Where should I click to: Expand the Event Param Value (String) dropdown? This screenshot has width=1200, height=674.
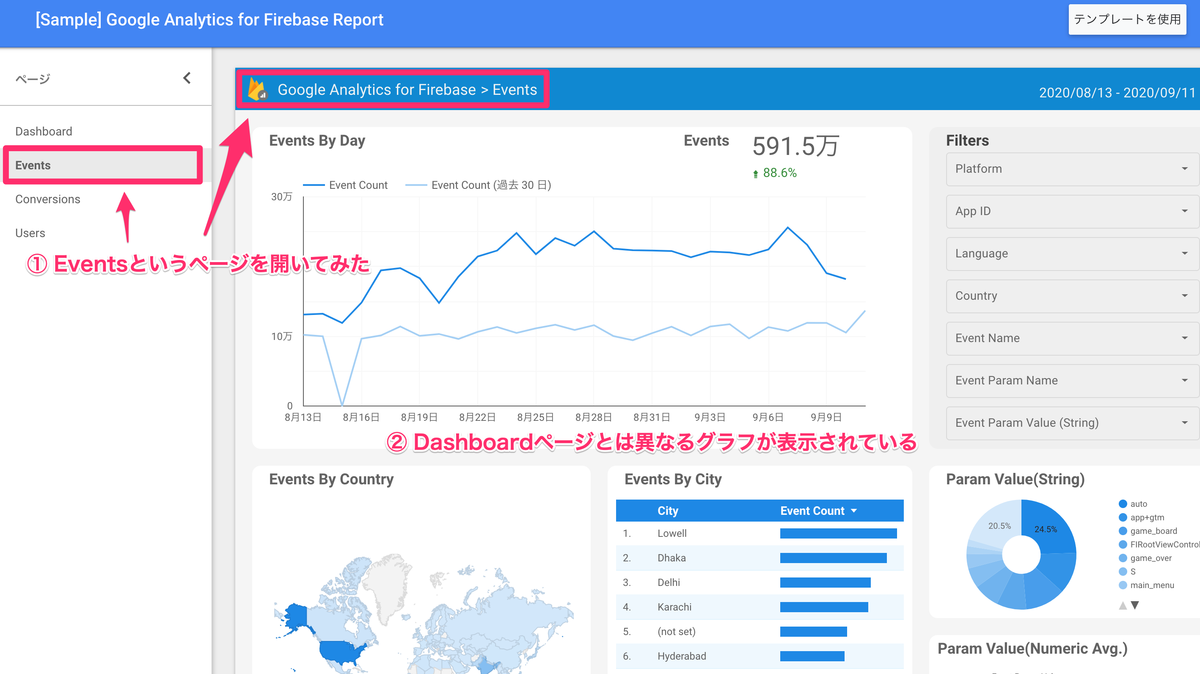(x=1072, y=422)
